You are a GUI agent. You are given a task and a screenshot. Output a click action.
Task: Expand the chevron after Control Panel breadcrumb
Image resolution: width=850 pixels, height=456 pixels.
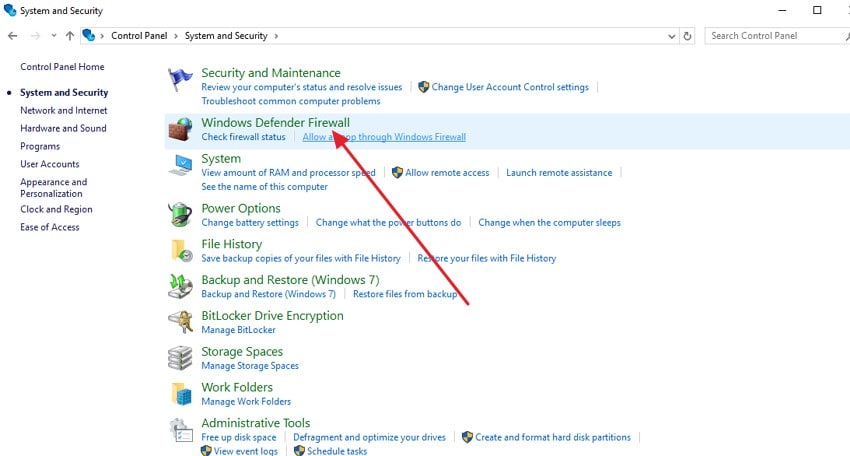(x=176, y=36)
